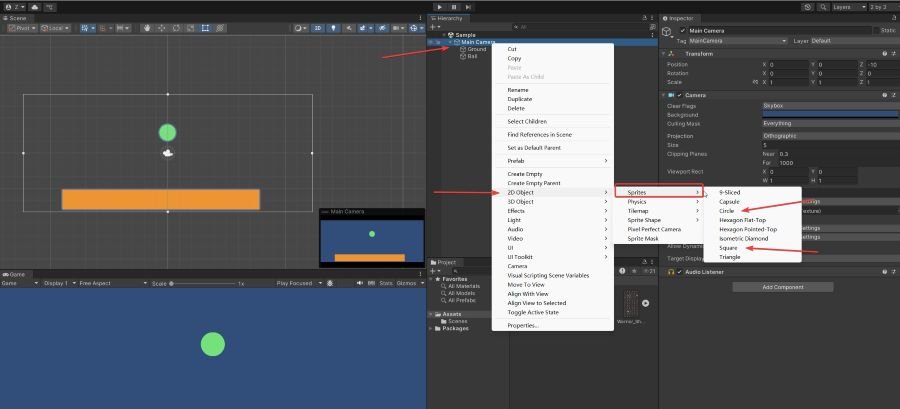This screenshot has height=409, width=900.
Task: Toggle Stats in the Game view
Action: [x=386, y=283]
